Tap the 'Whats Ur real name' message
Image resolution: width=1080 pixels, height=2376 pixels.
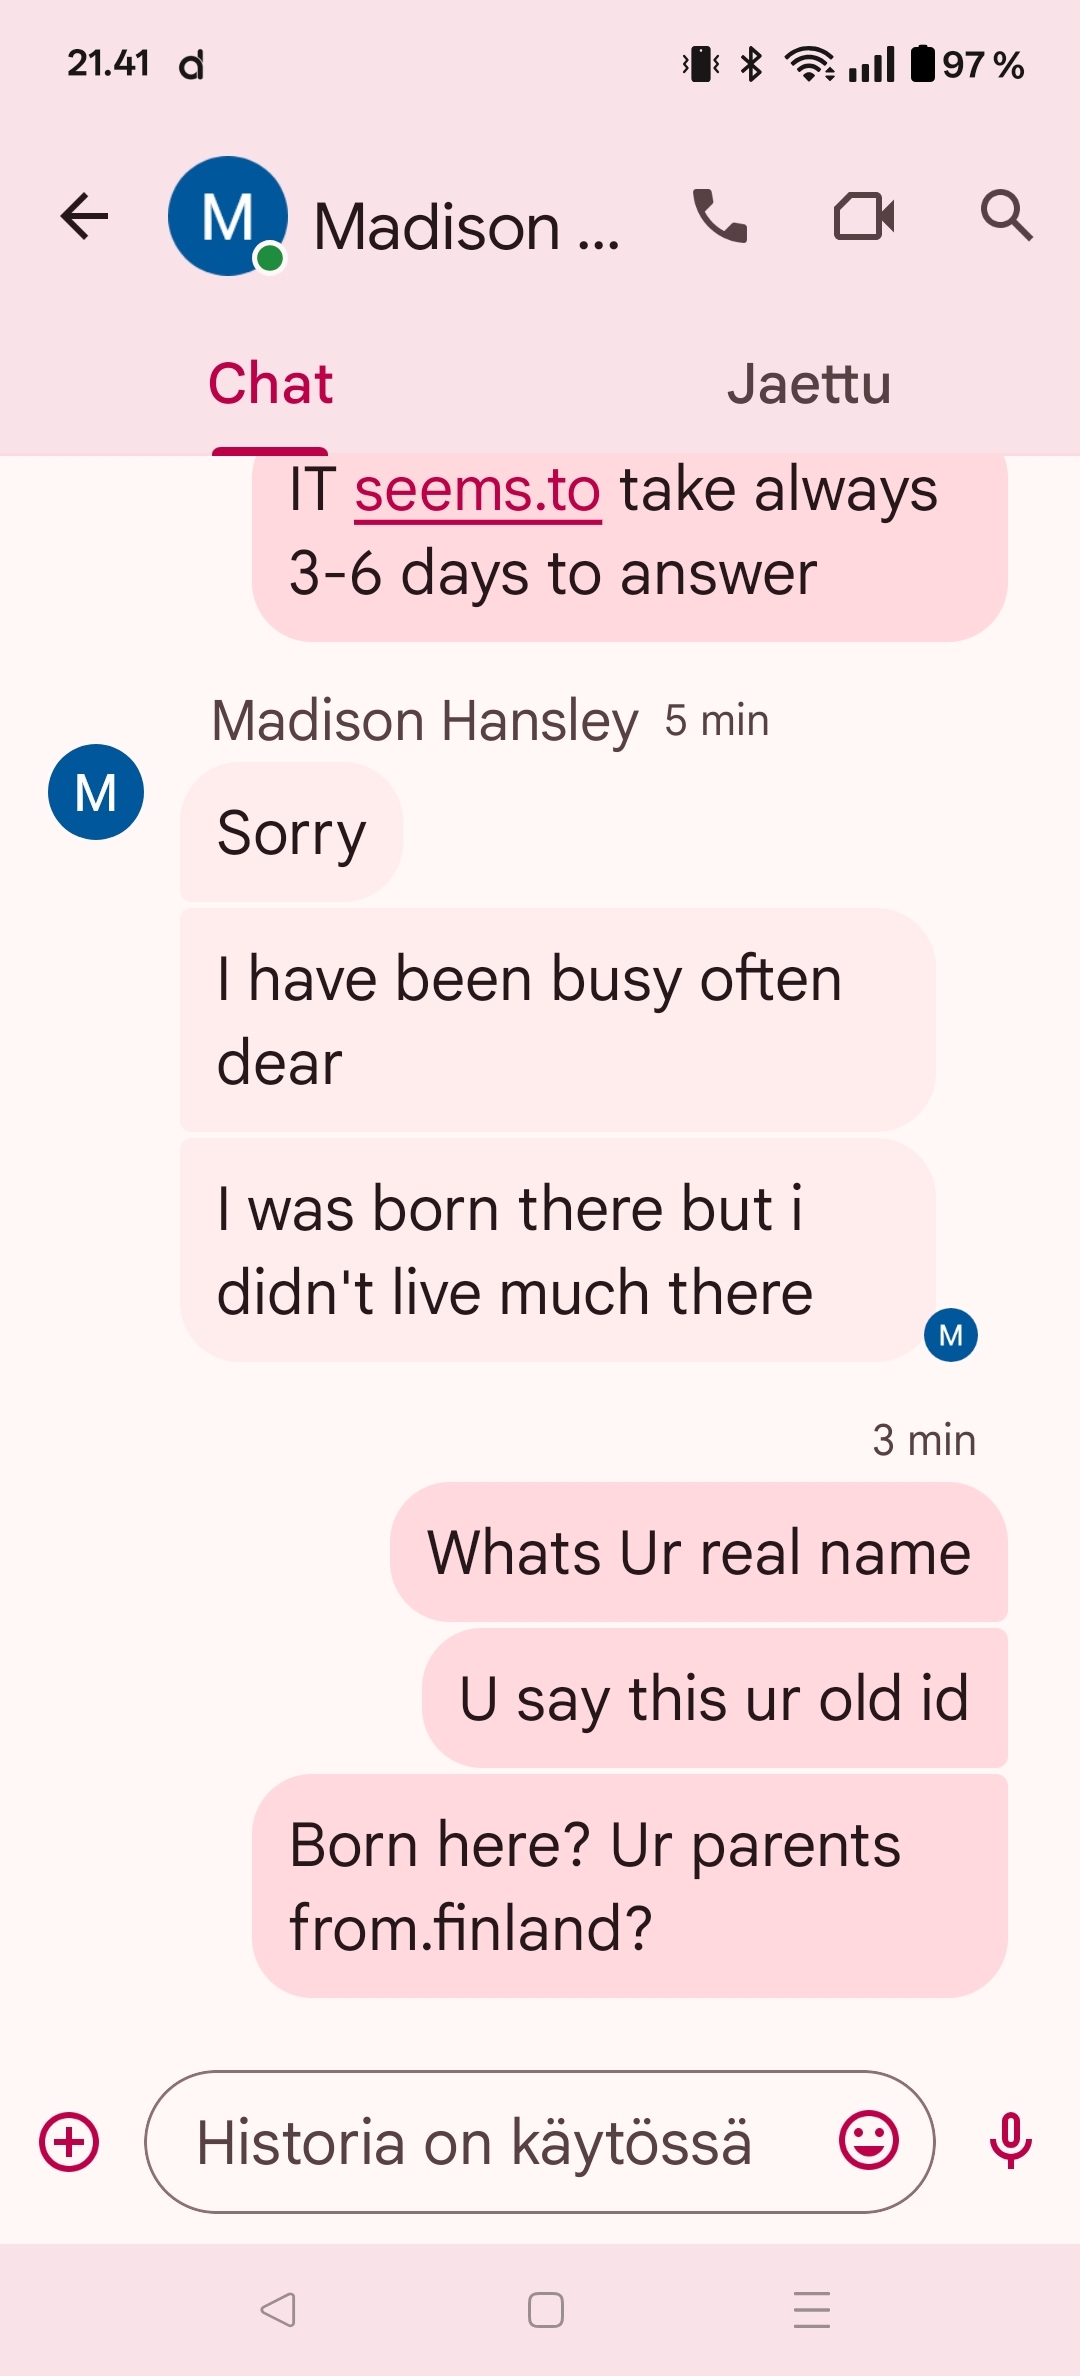[699, 1552]
